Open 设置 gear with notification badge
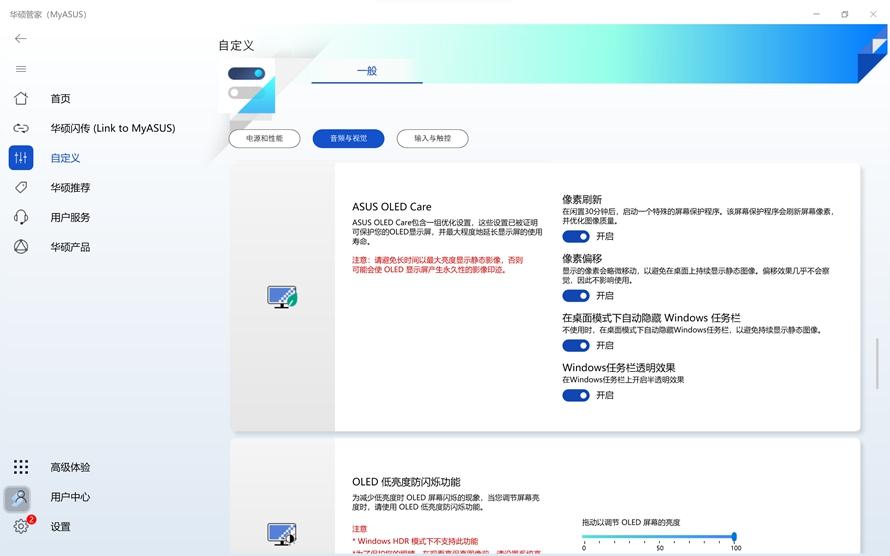 (x=20, y=527)
